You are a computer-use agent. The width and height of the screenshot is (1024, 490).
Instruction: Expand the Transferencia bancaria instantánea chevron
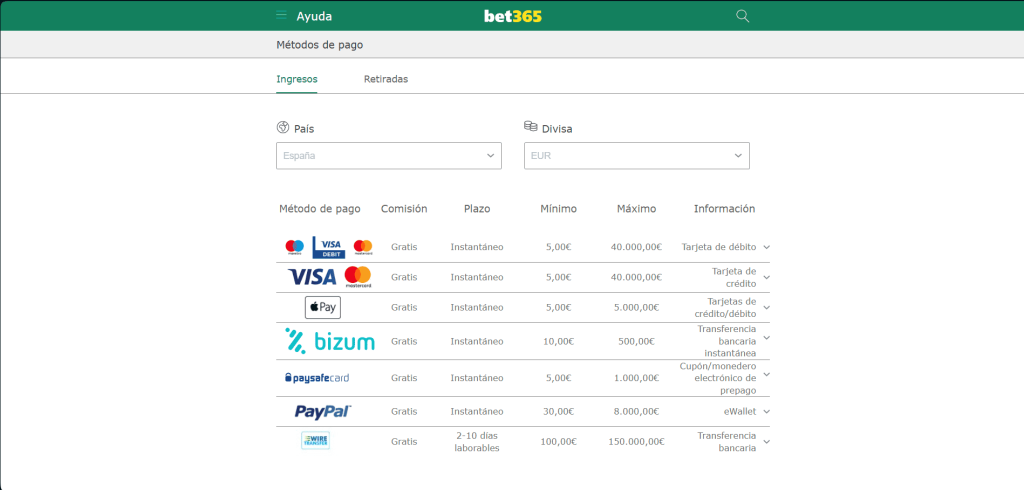click(x=766, y=341)
